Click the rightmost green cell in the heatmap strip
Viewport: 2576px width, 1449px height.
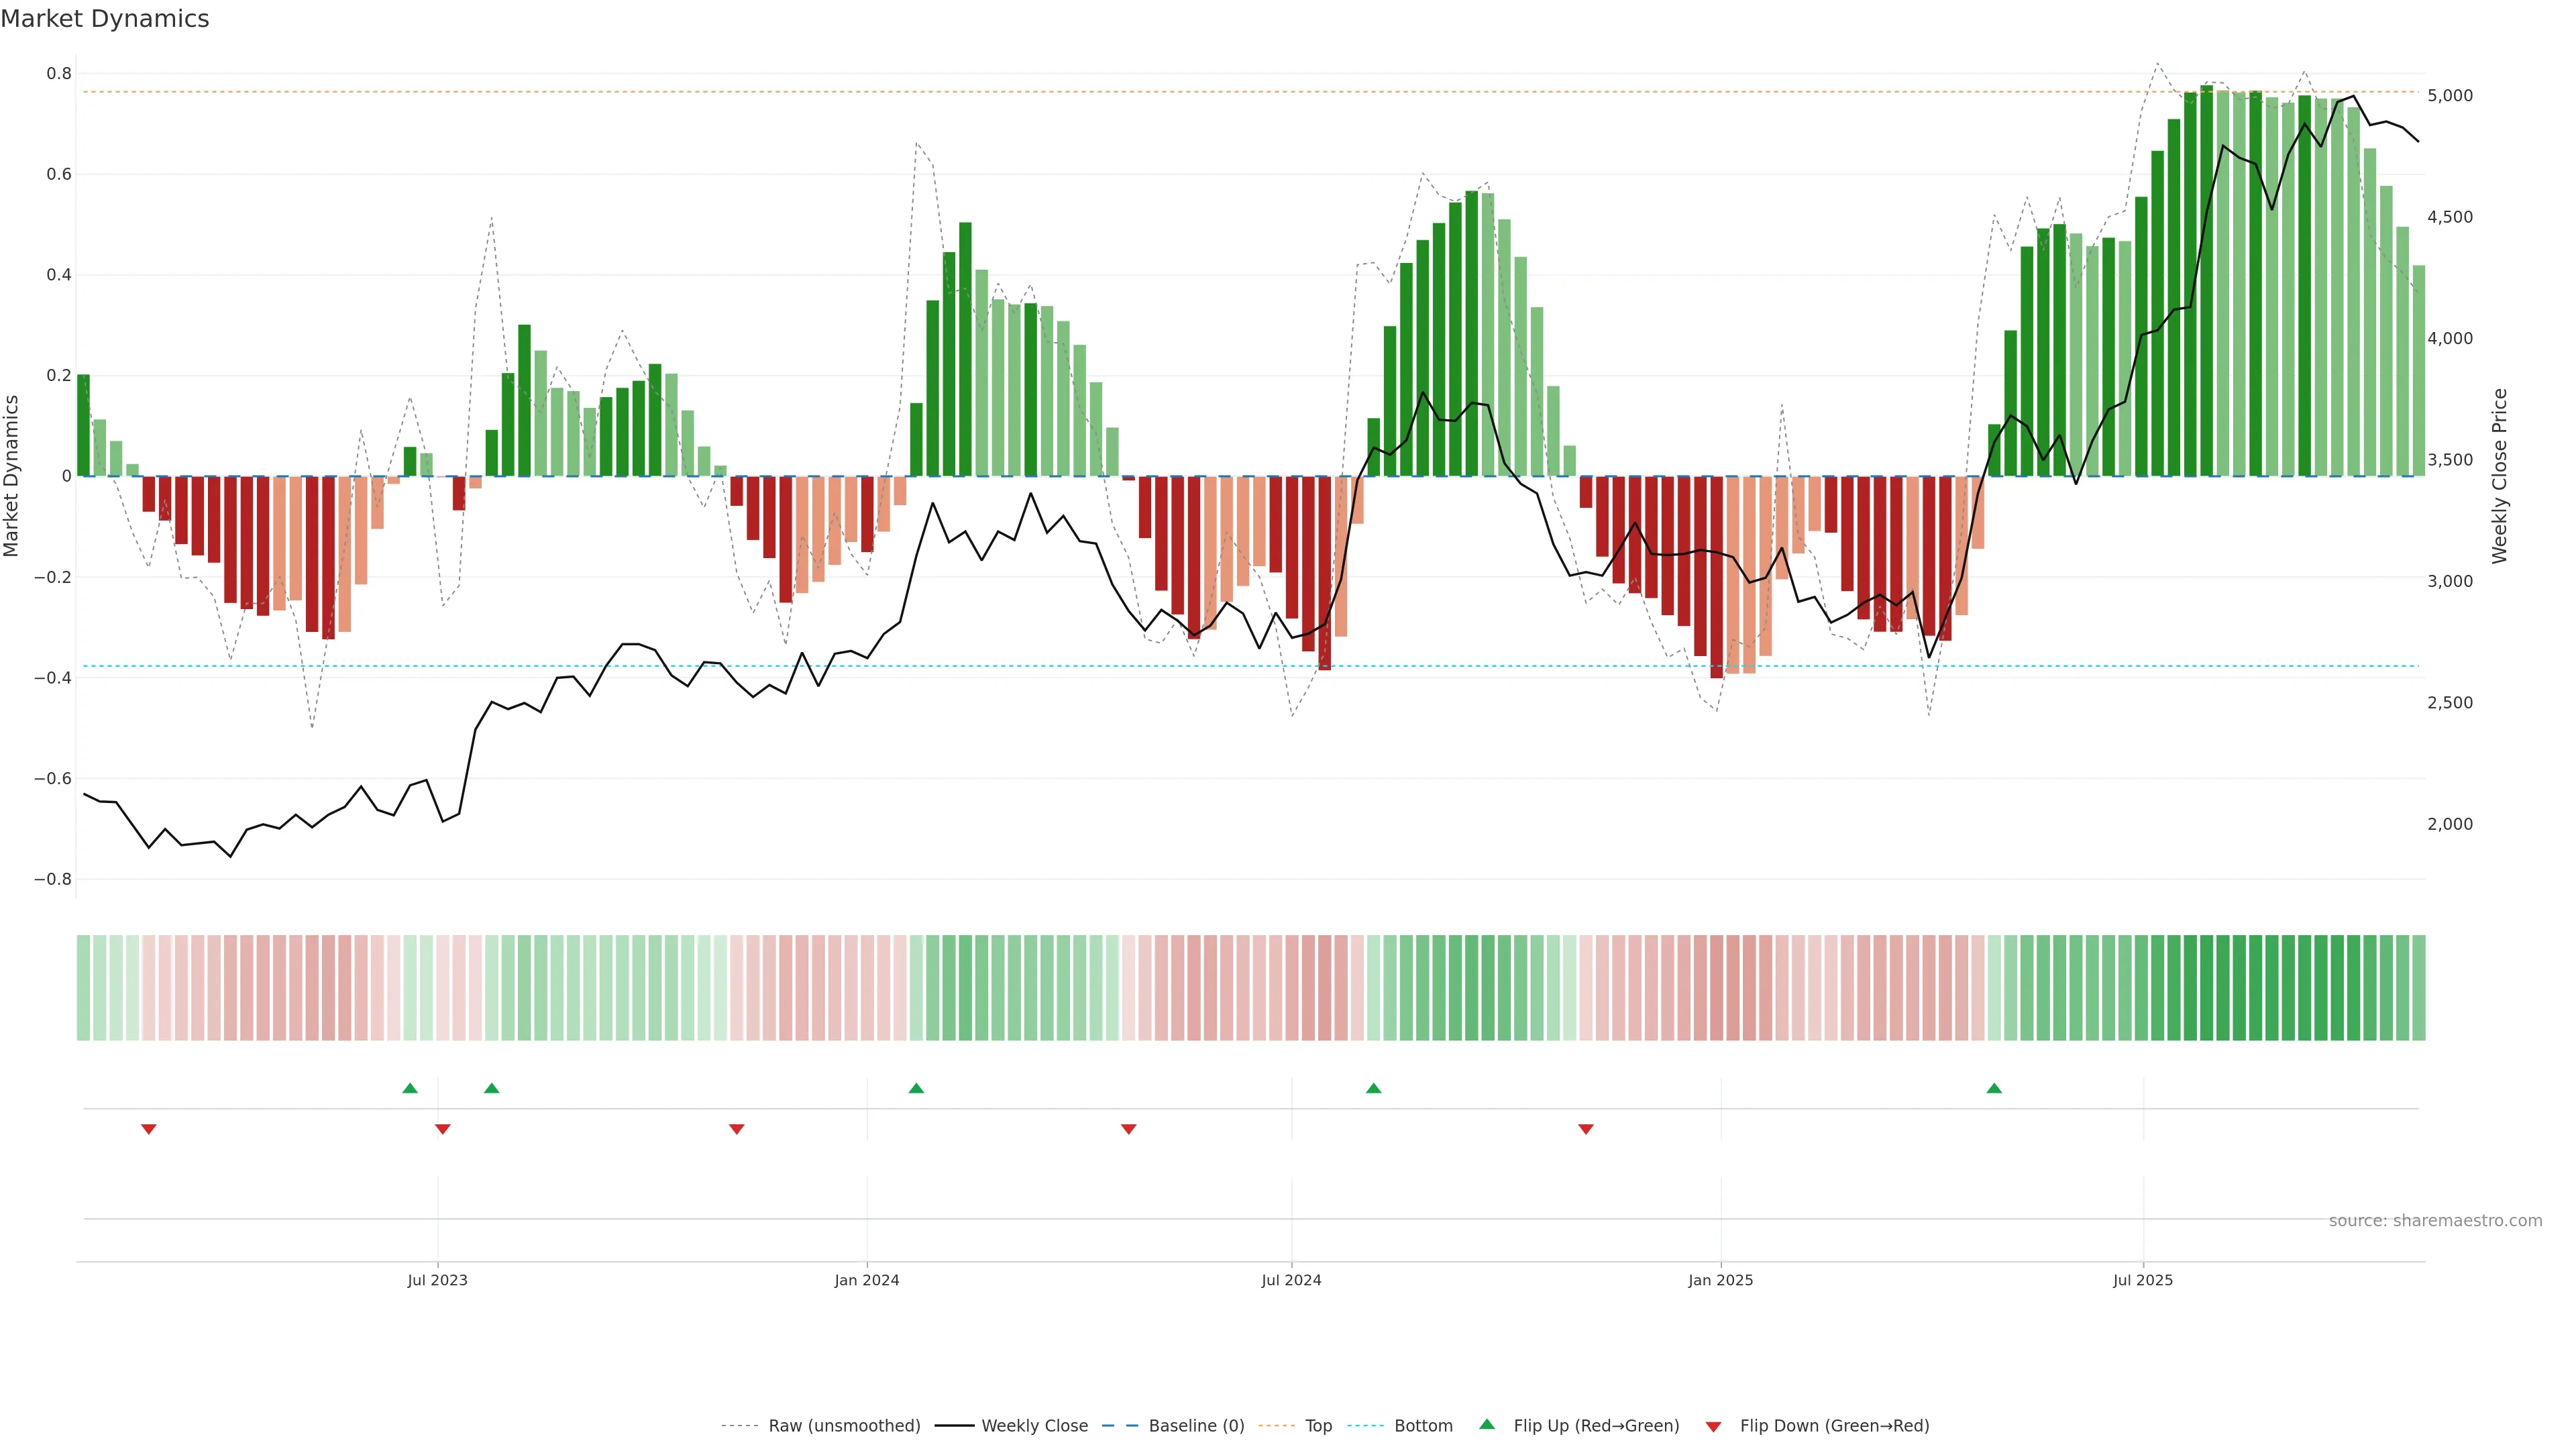tap(2418, 987)
